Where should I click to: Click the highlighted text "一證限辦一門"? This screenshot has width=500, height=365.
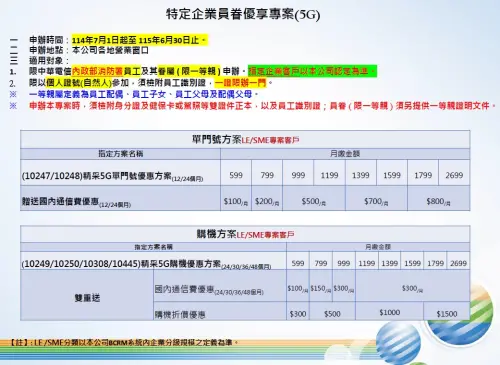click(x=240, y=83)
